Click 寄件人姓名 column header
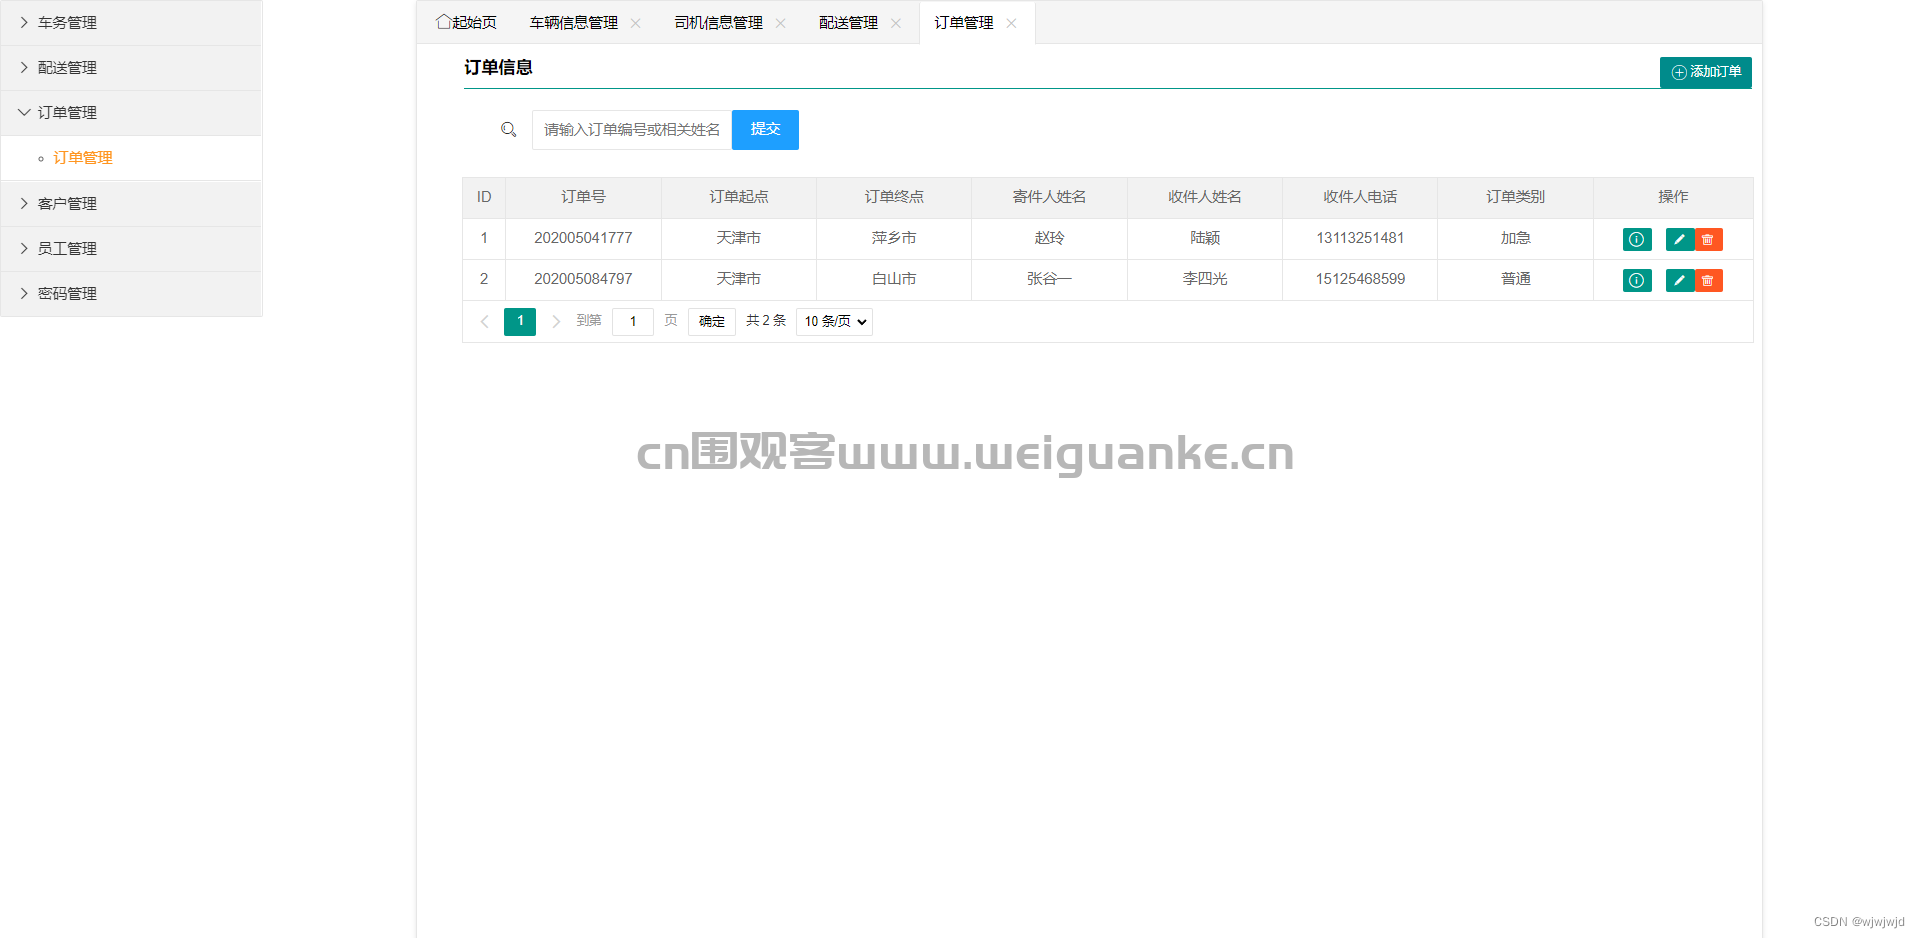This screenshot has width=1920, height=938. 1049,197
